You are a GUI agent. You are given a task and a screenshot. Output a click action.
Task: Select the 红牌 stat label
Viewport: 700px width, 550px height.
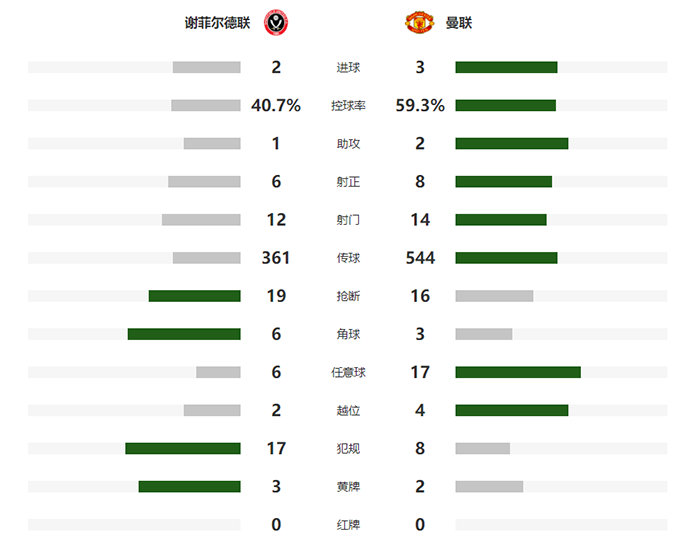348,524
